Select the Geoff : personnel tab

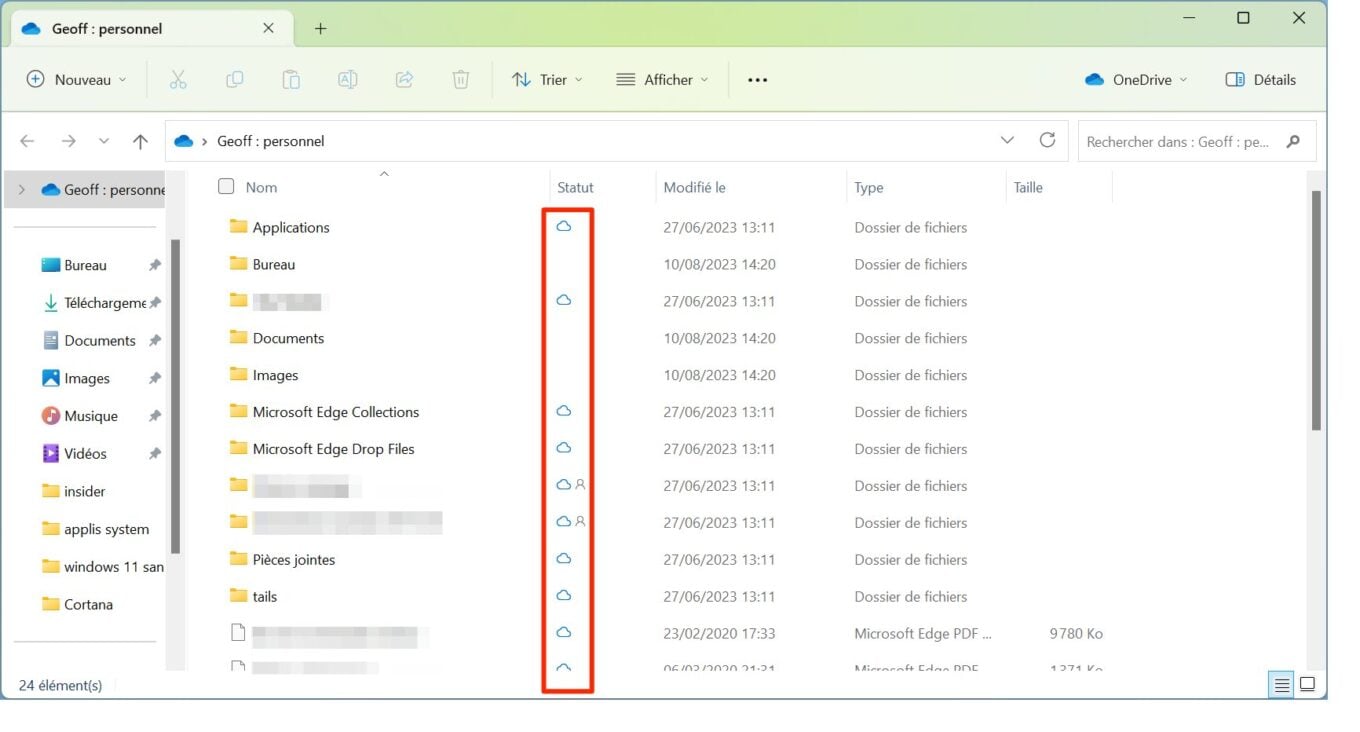click(x=152, y=28)
